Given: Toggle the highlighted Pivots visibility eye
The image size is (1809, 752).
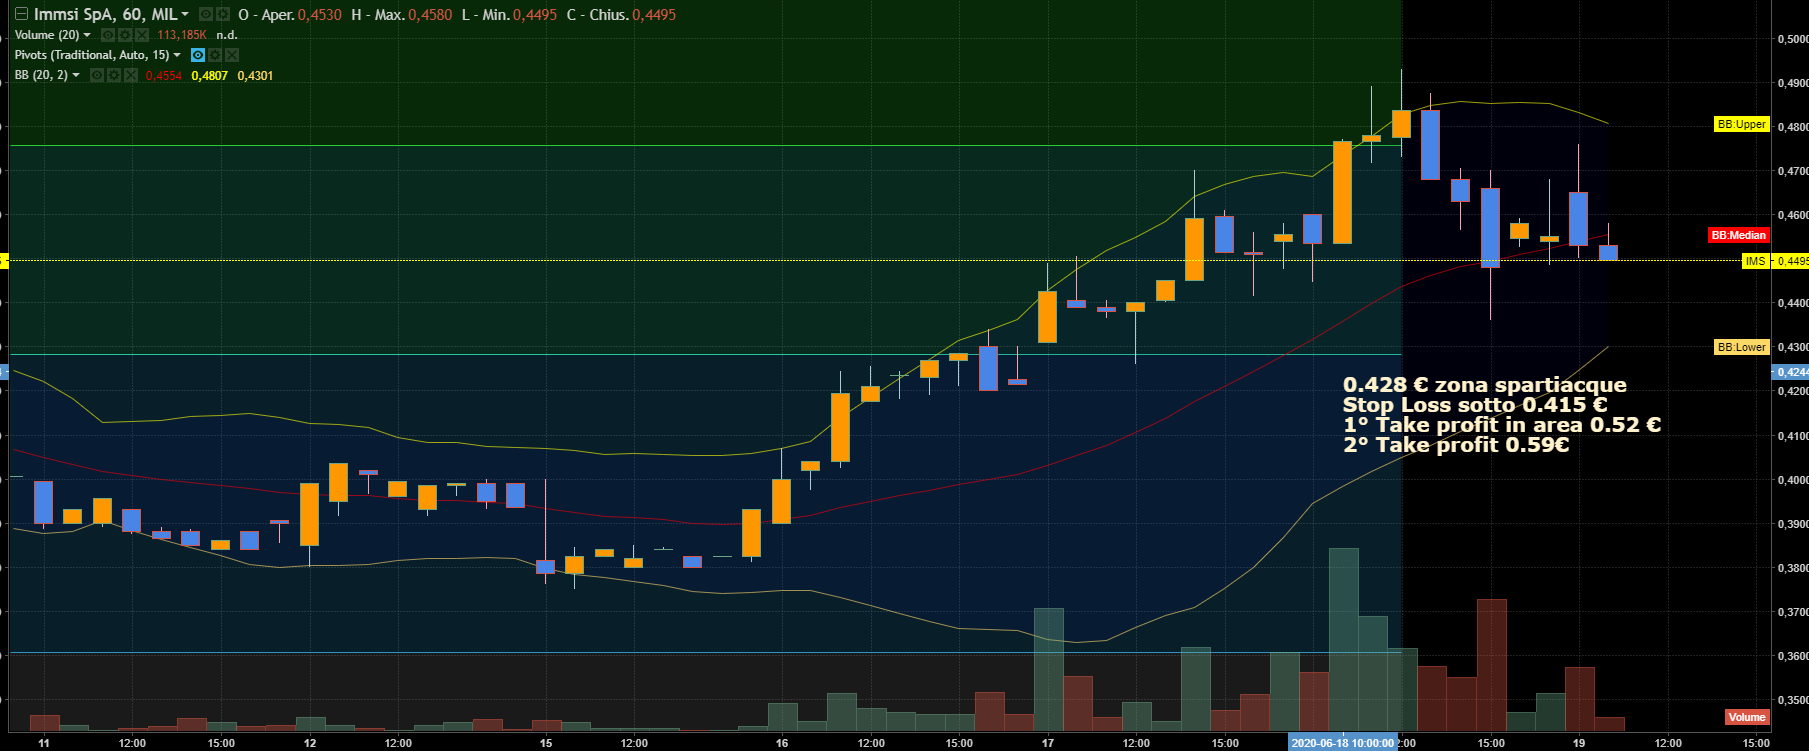Looking at the screenshot, I should pyautogui.click(x=198, y=55).
